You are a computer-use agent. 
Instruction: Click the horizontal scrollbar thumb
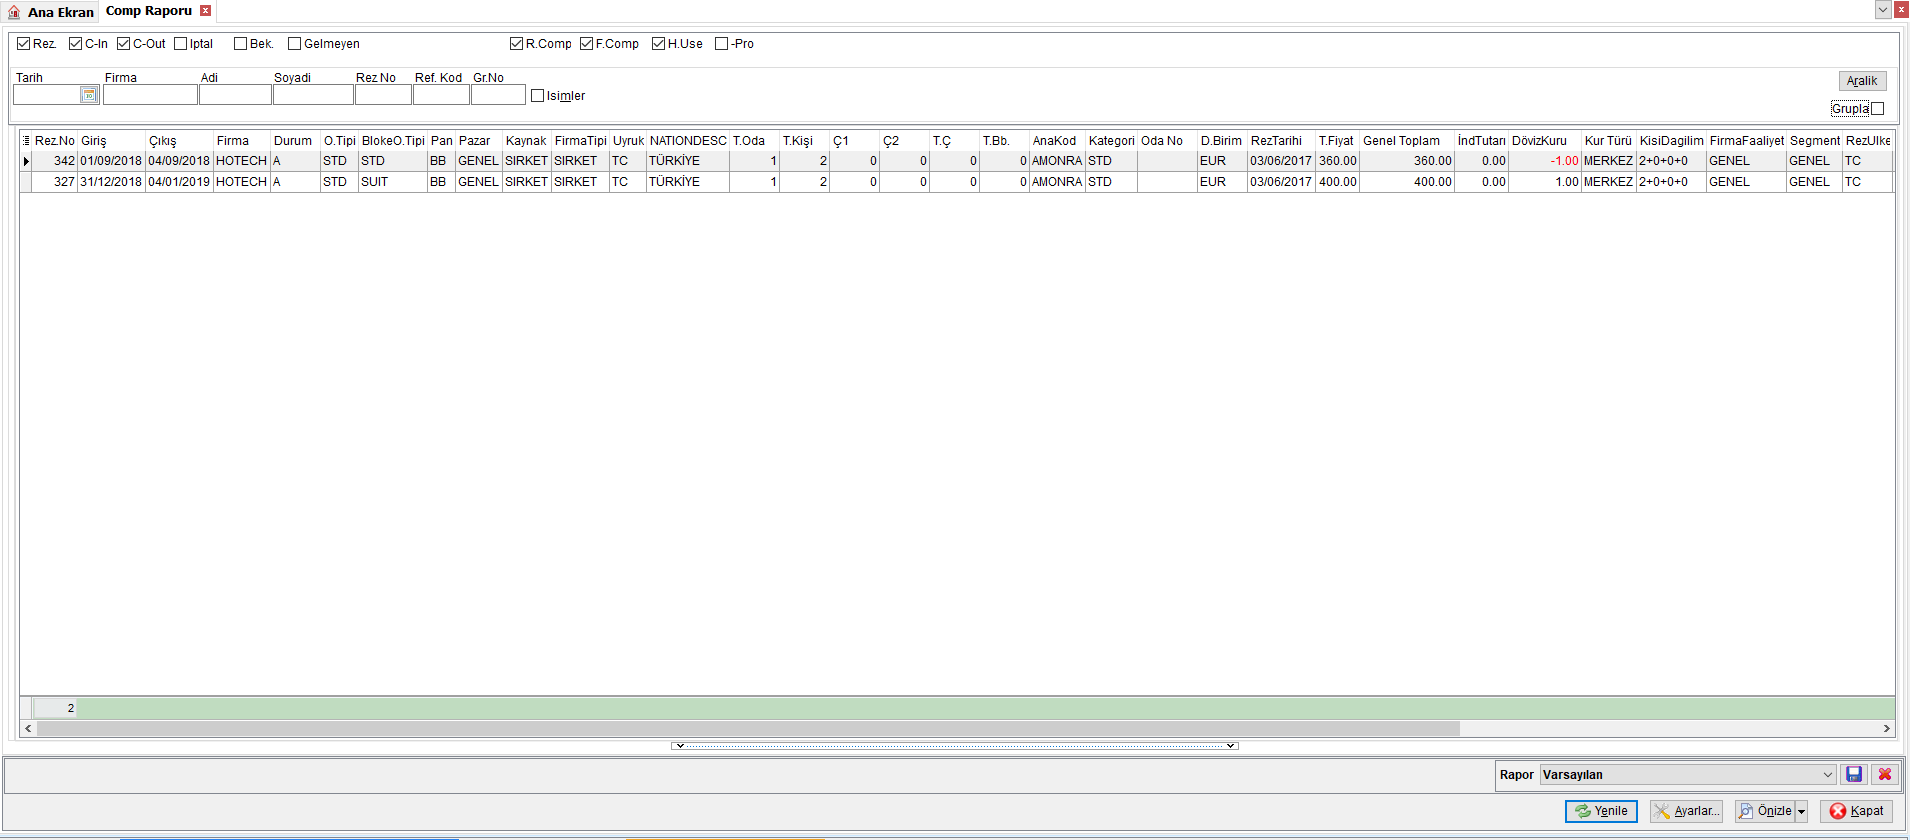(748, 729)
